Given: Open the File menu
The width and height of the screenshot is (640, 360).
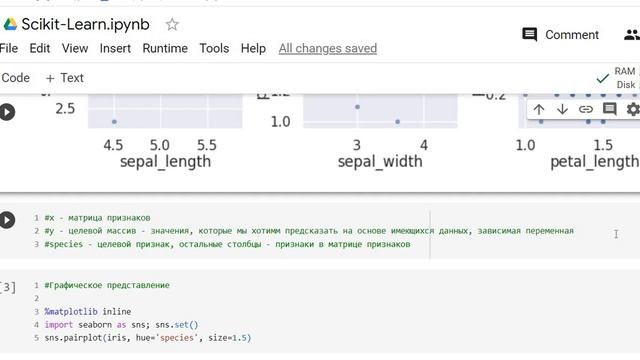Looking at the screenshot, I should point(9,48).
